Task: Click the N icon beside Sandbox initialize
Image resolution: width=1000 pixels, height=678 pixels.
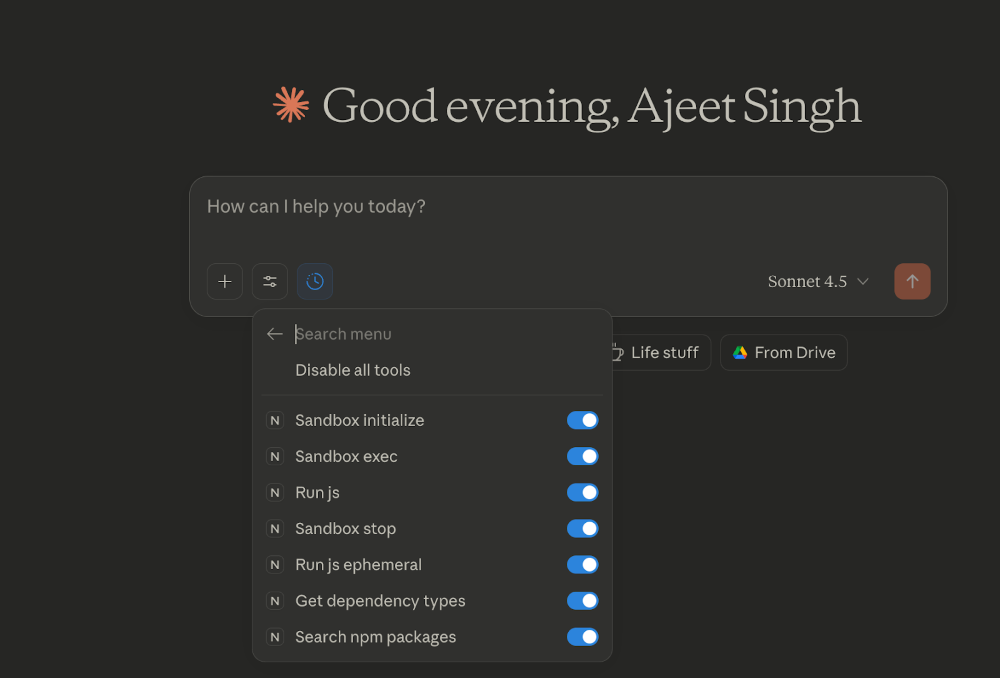Action: coord(275,421)
